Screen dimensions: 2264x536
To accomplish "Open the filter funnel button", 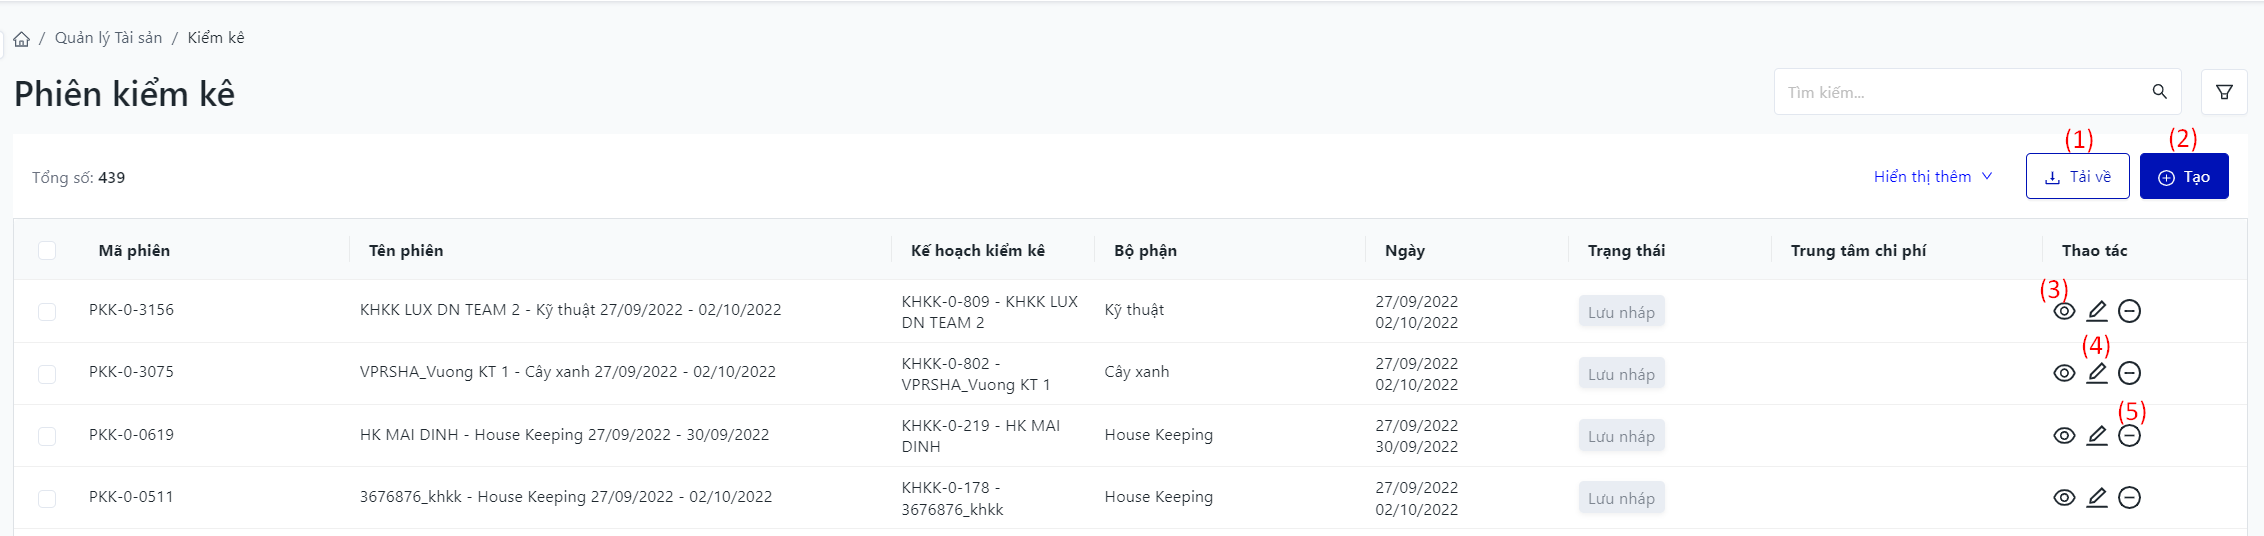I will 2224,92.
